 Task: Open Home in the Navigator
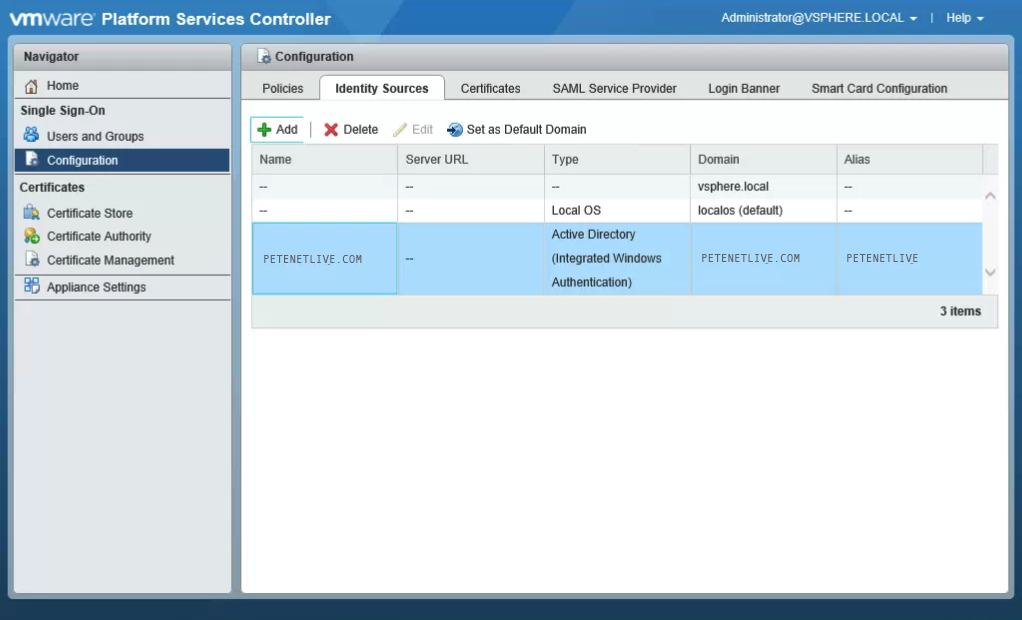tap(123, 85)
